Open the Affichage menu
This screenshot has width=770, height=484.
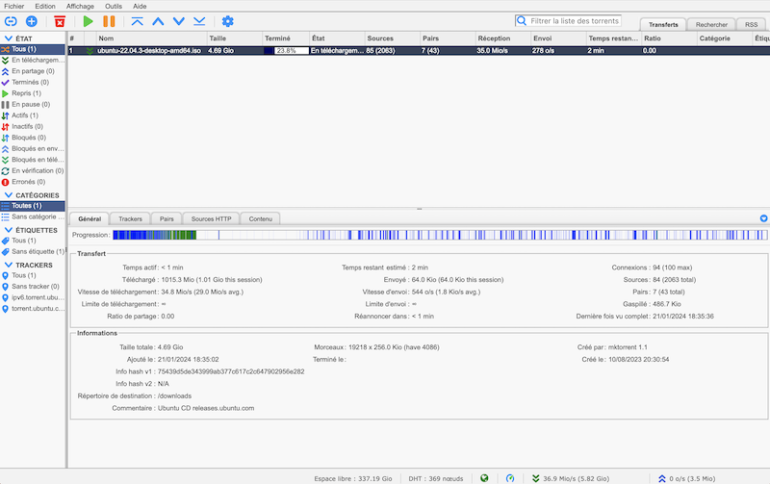(x=80, y=6)
